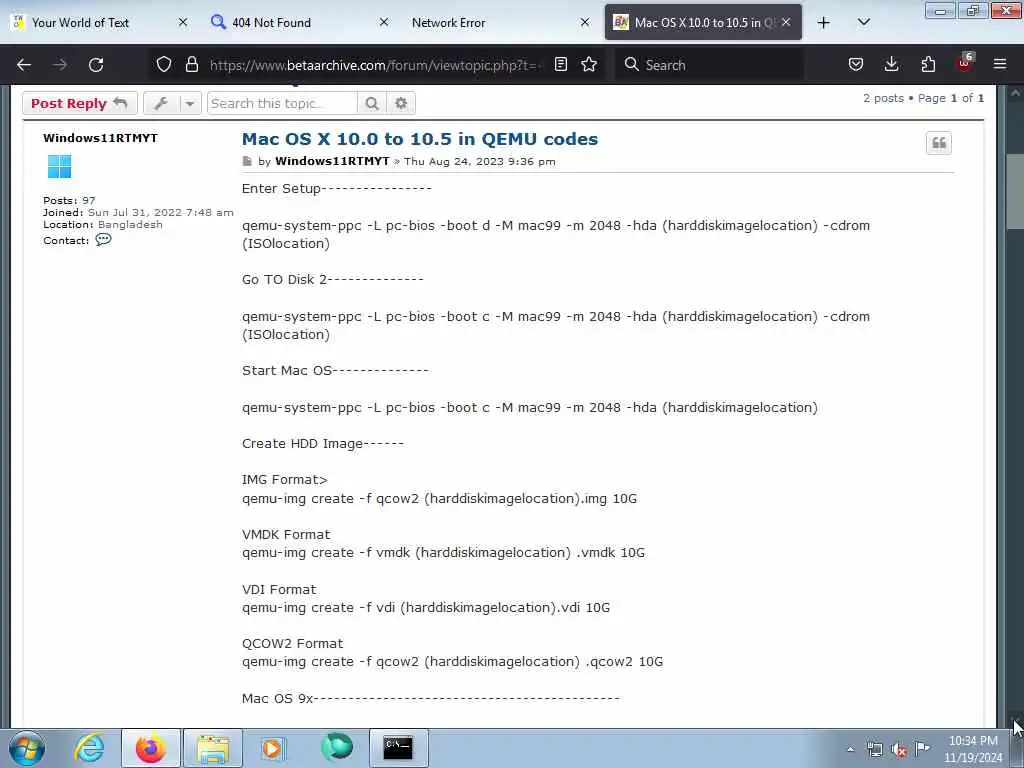Click the author link beside 'by'

[x=332, y=161]
